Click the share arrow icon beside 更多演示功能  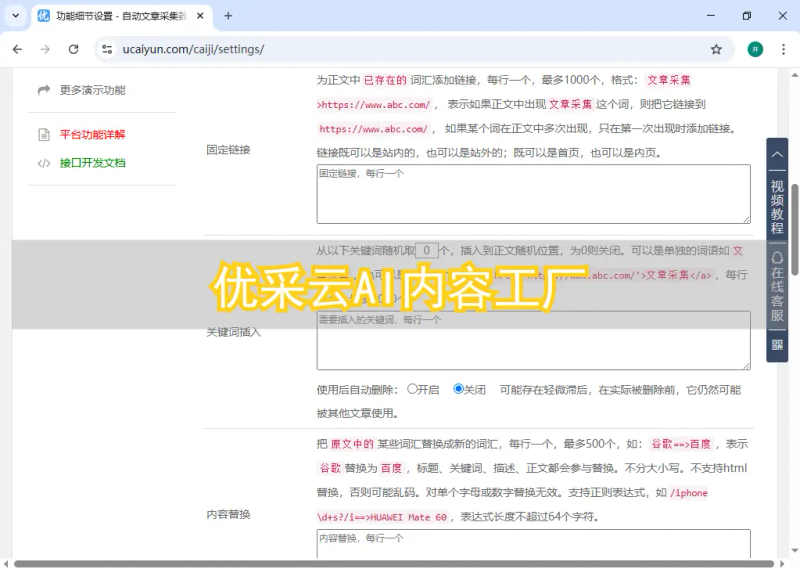tap(44, 90)
